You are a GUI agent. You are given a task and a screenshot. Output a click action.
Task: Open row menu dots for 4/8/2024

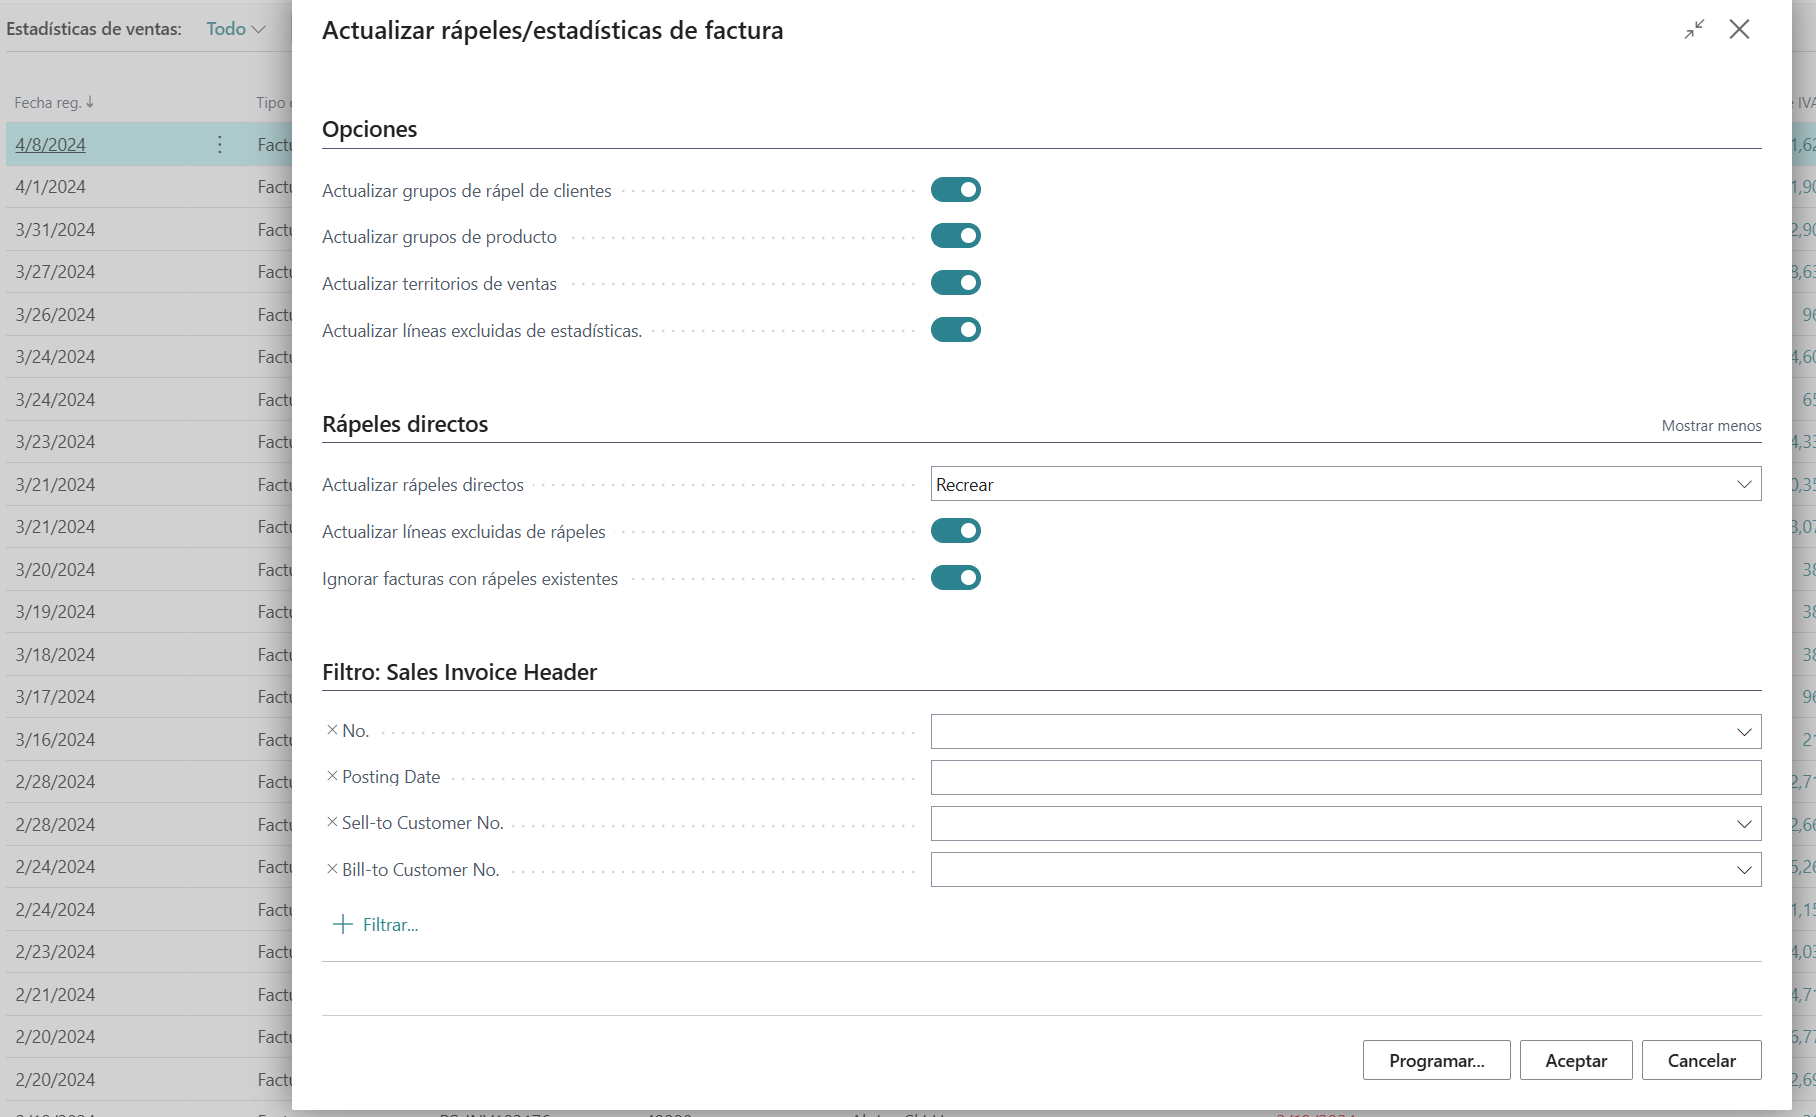(220, 145)
